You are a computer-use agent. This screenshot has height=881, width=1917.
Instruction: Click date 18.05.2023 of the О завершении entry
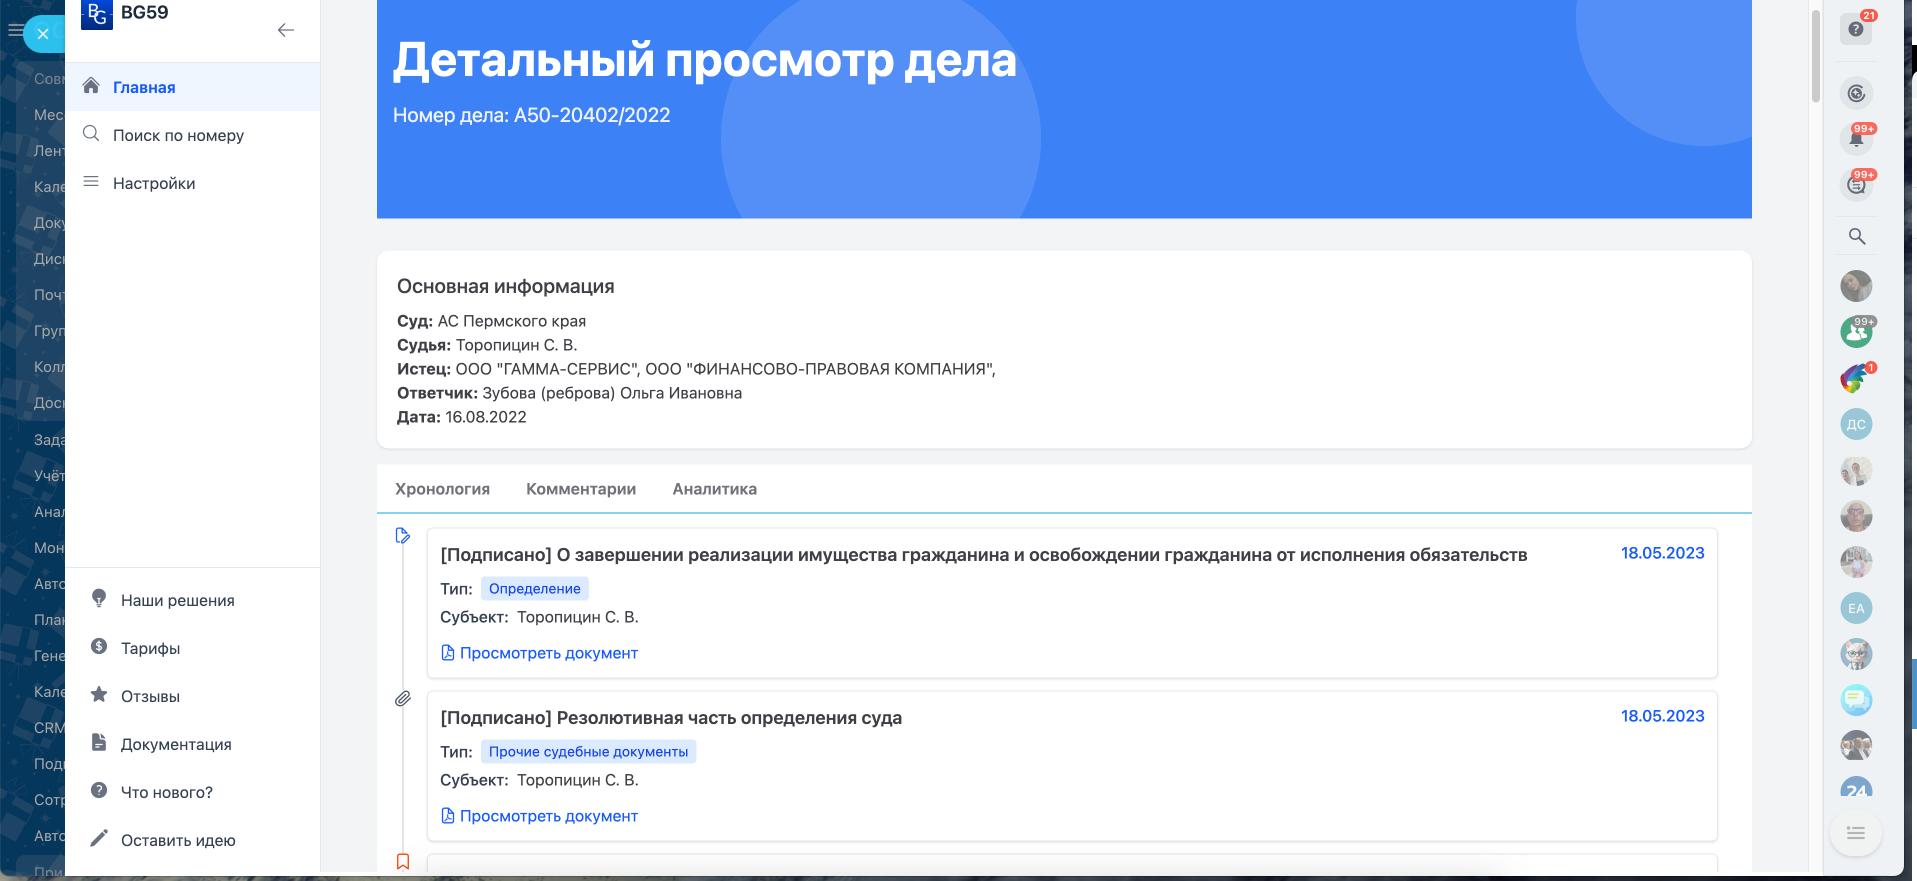1662,553
